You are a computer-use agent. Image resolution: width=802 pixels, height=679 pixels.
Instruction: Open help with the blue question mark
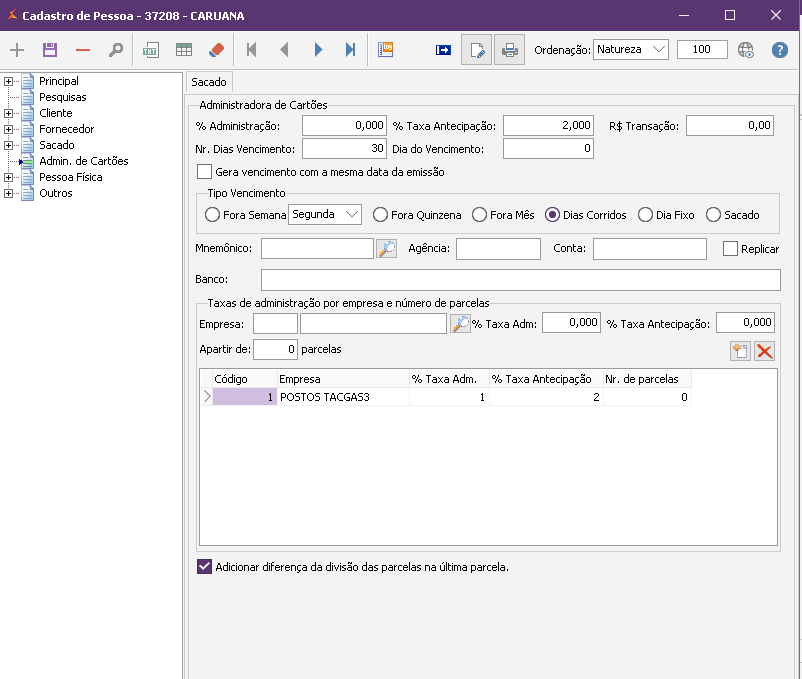coord(780,50)
